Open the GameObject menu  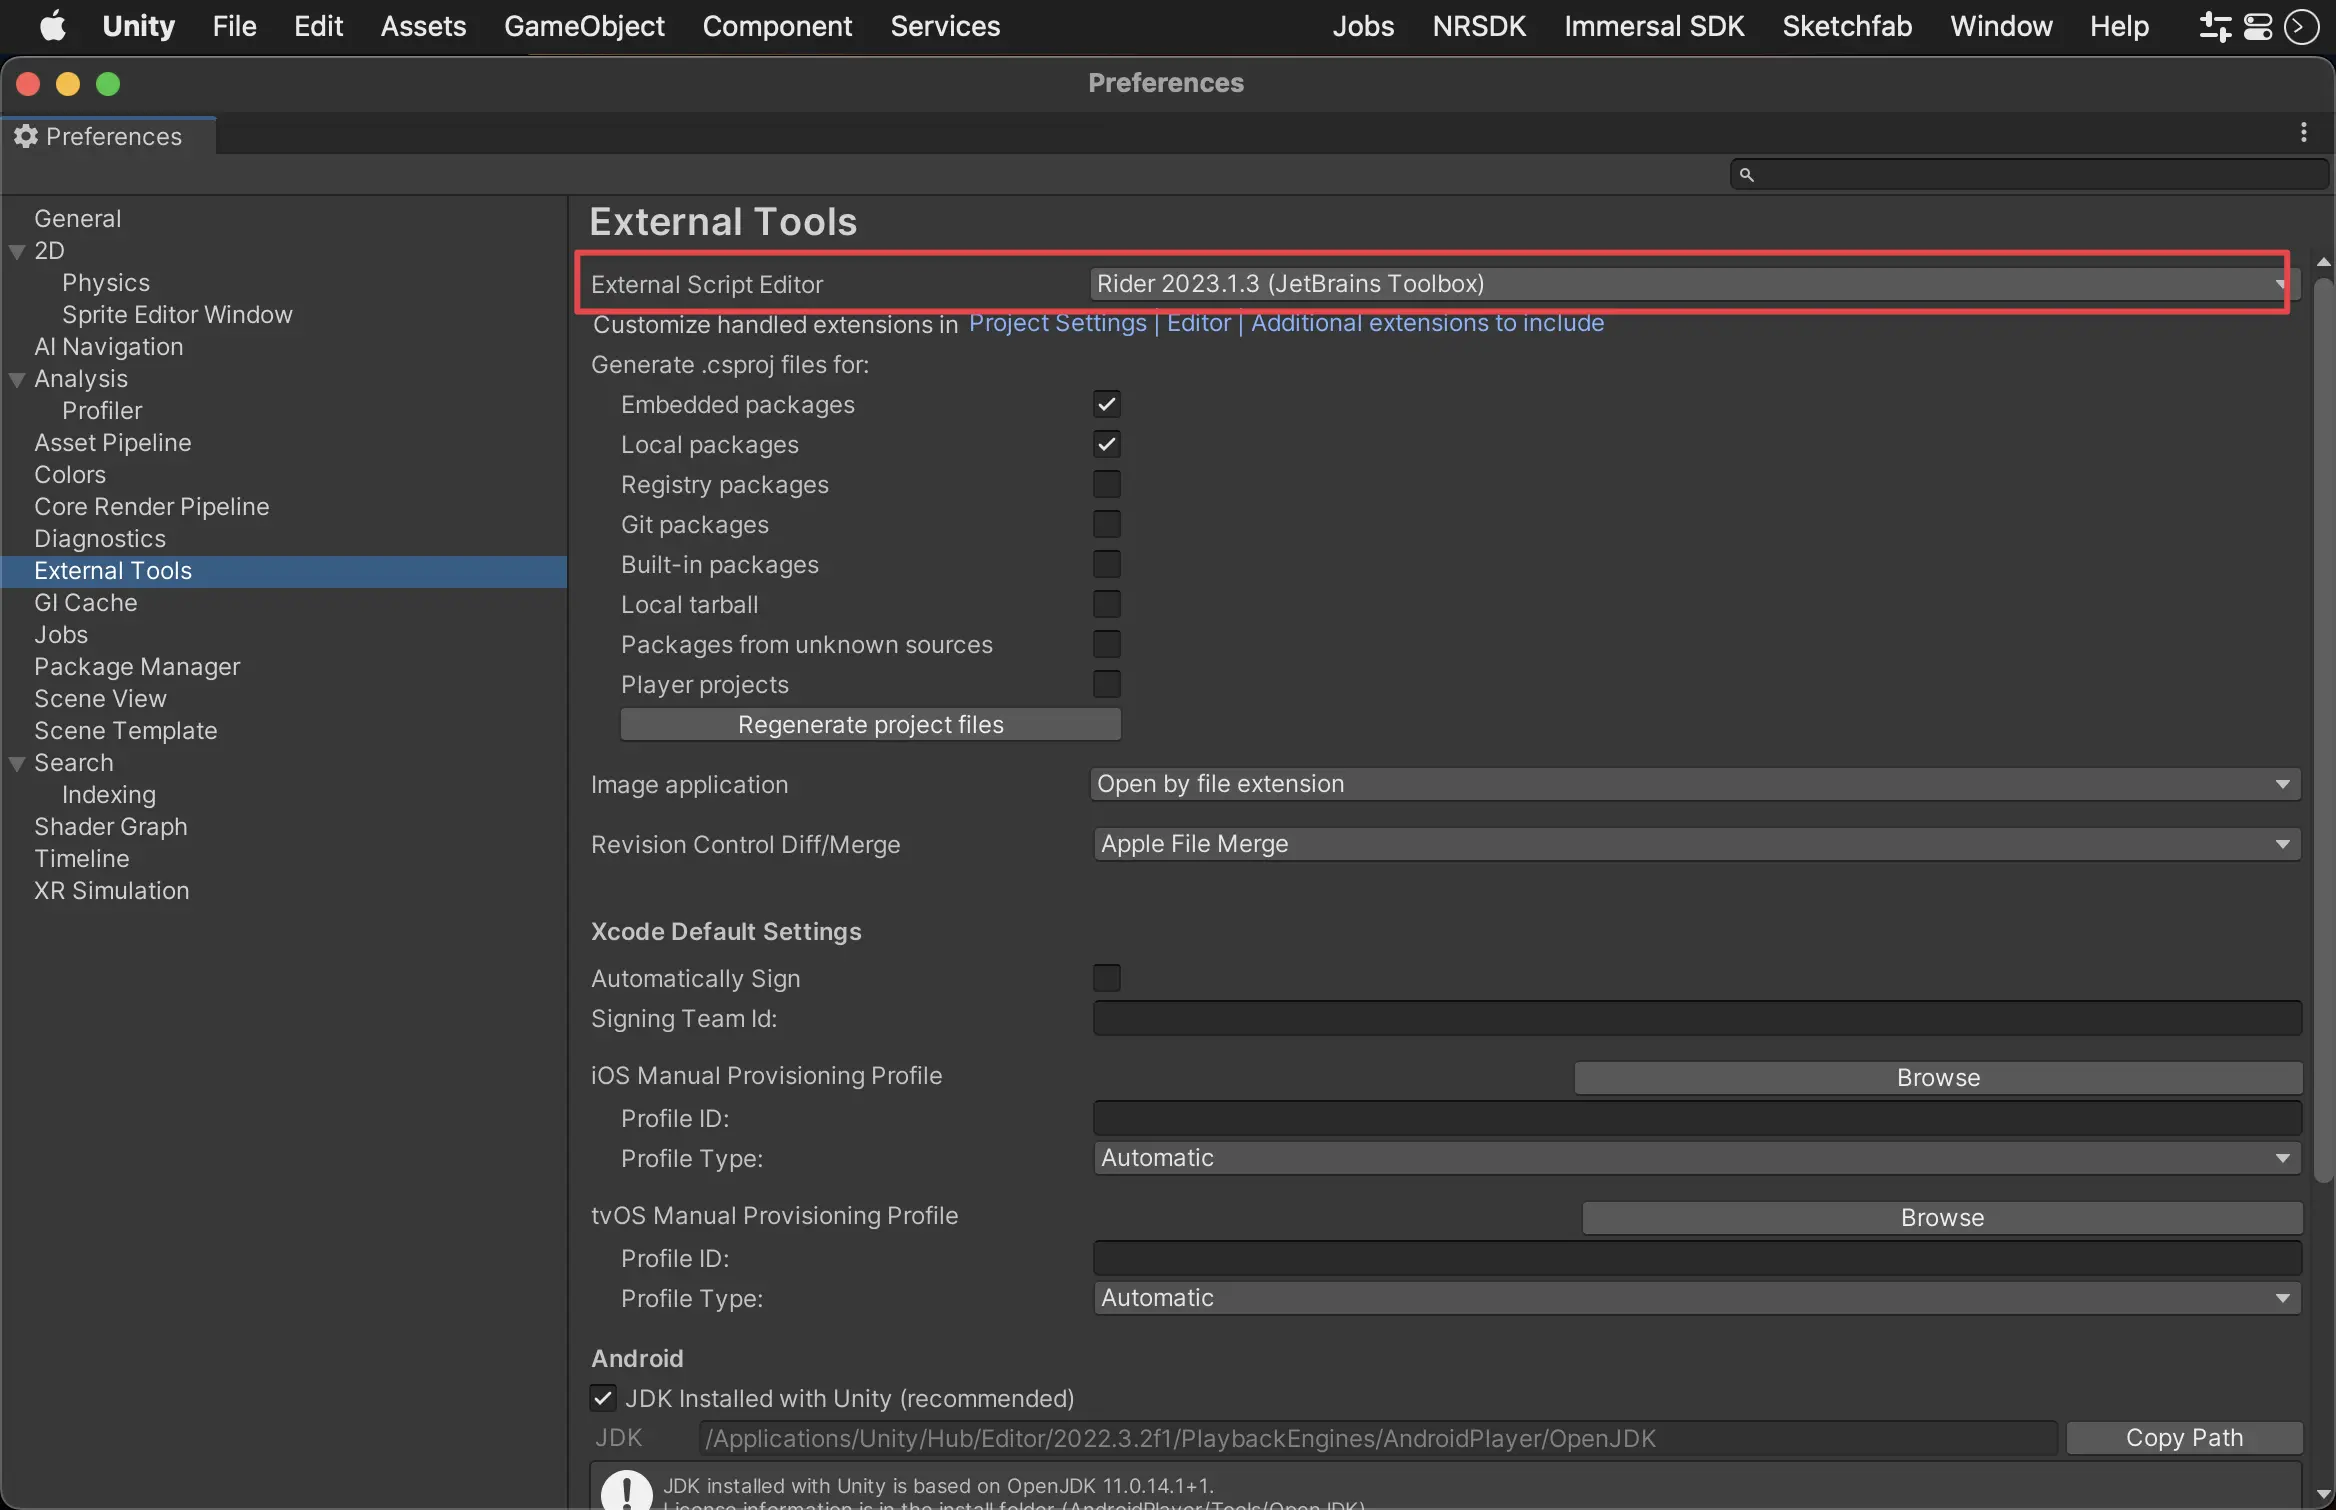click(x=584, y=26)
